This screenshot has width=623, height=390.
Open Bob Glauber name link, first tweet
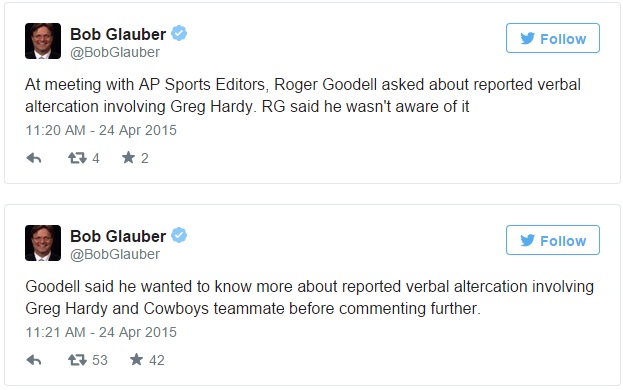[118, 34]
